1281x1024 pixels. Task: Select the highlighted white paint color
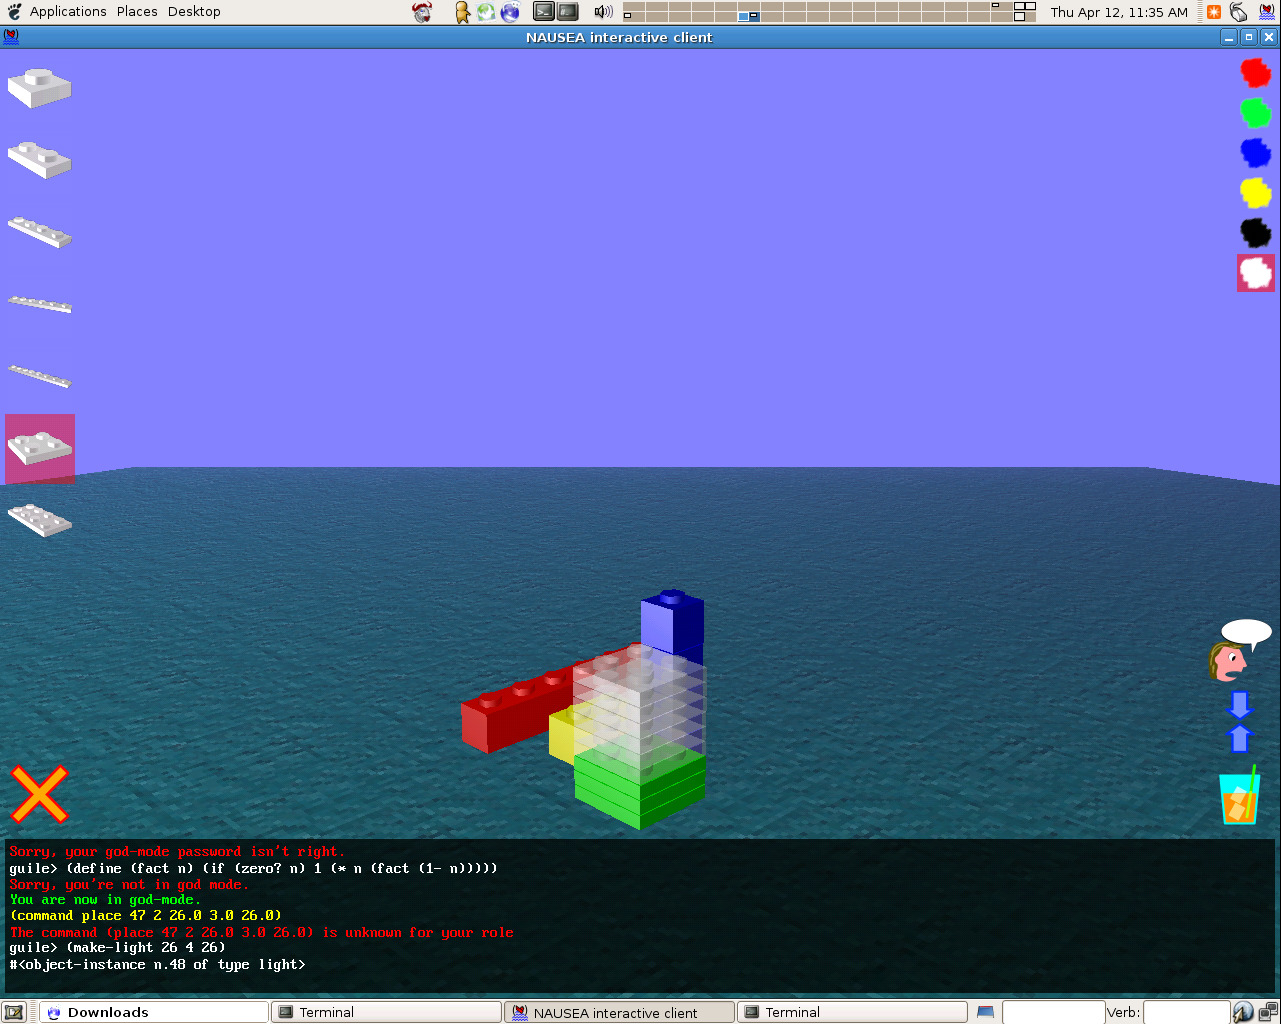pyautogui.click(x=1256, y=273)
